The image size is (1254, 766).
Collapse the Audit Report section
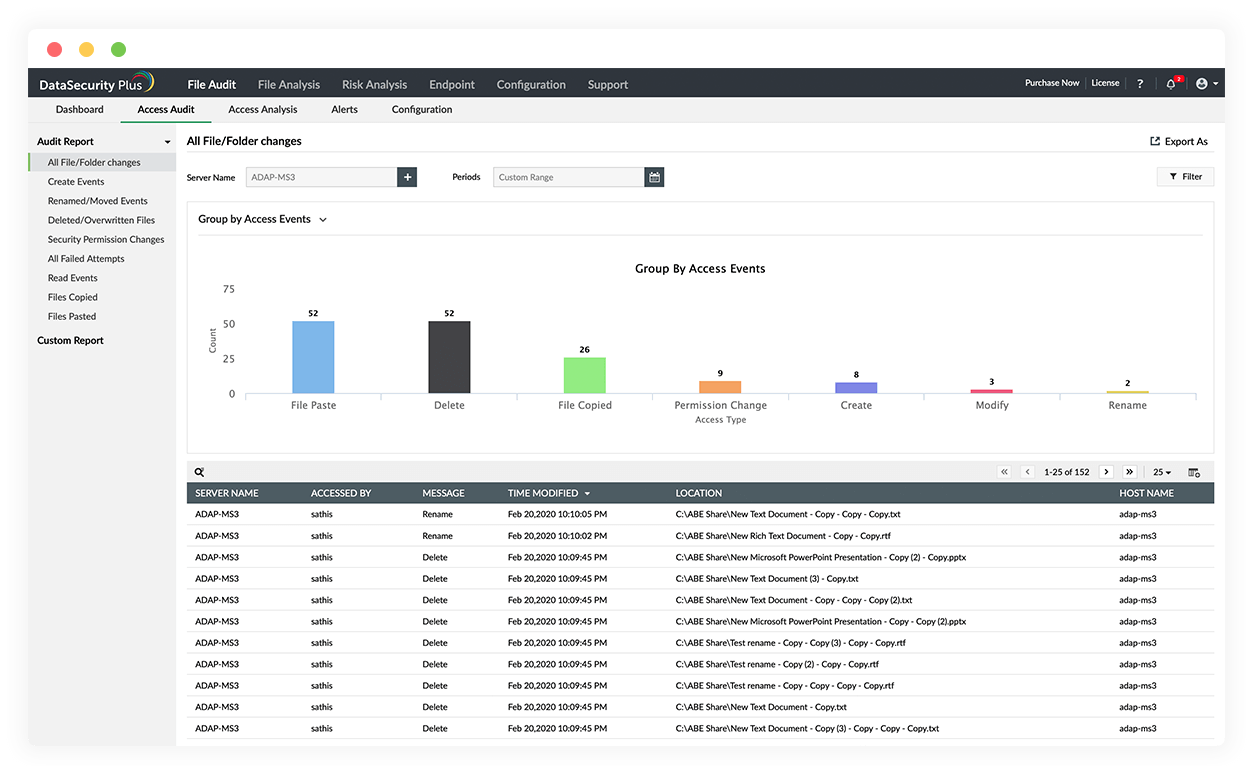pyautogui.click(x=167, y=141)
